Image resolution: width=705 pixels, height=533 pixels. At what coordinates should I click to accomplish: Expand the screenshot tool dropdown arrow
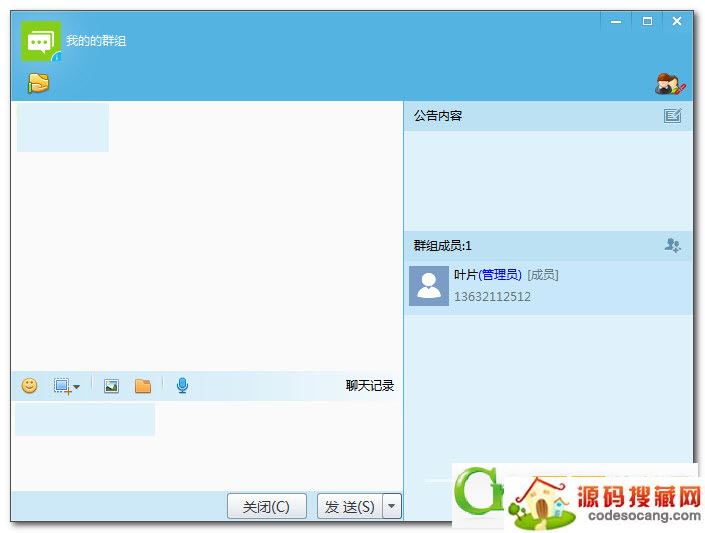[77, 387]
